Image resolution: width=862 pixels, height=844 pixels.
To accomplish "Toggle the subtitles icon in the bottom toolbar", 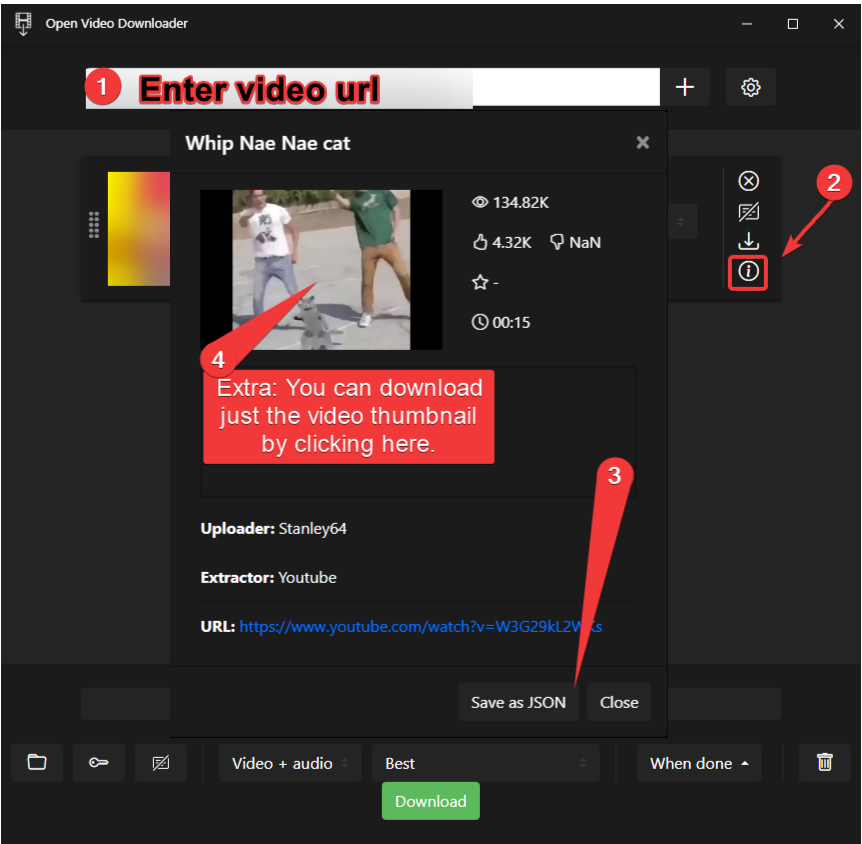I will (161, 763).
